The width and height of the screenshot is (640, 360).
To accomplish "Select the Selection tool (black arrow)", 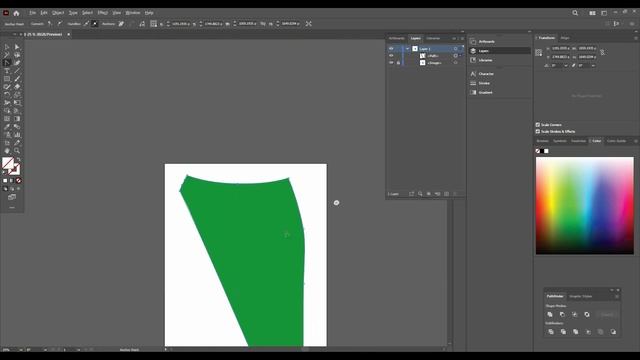I will coord(7,47).
